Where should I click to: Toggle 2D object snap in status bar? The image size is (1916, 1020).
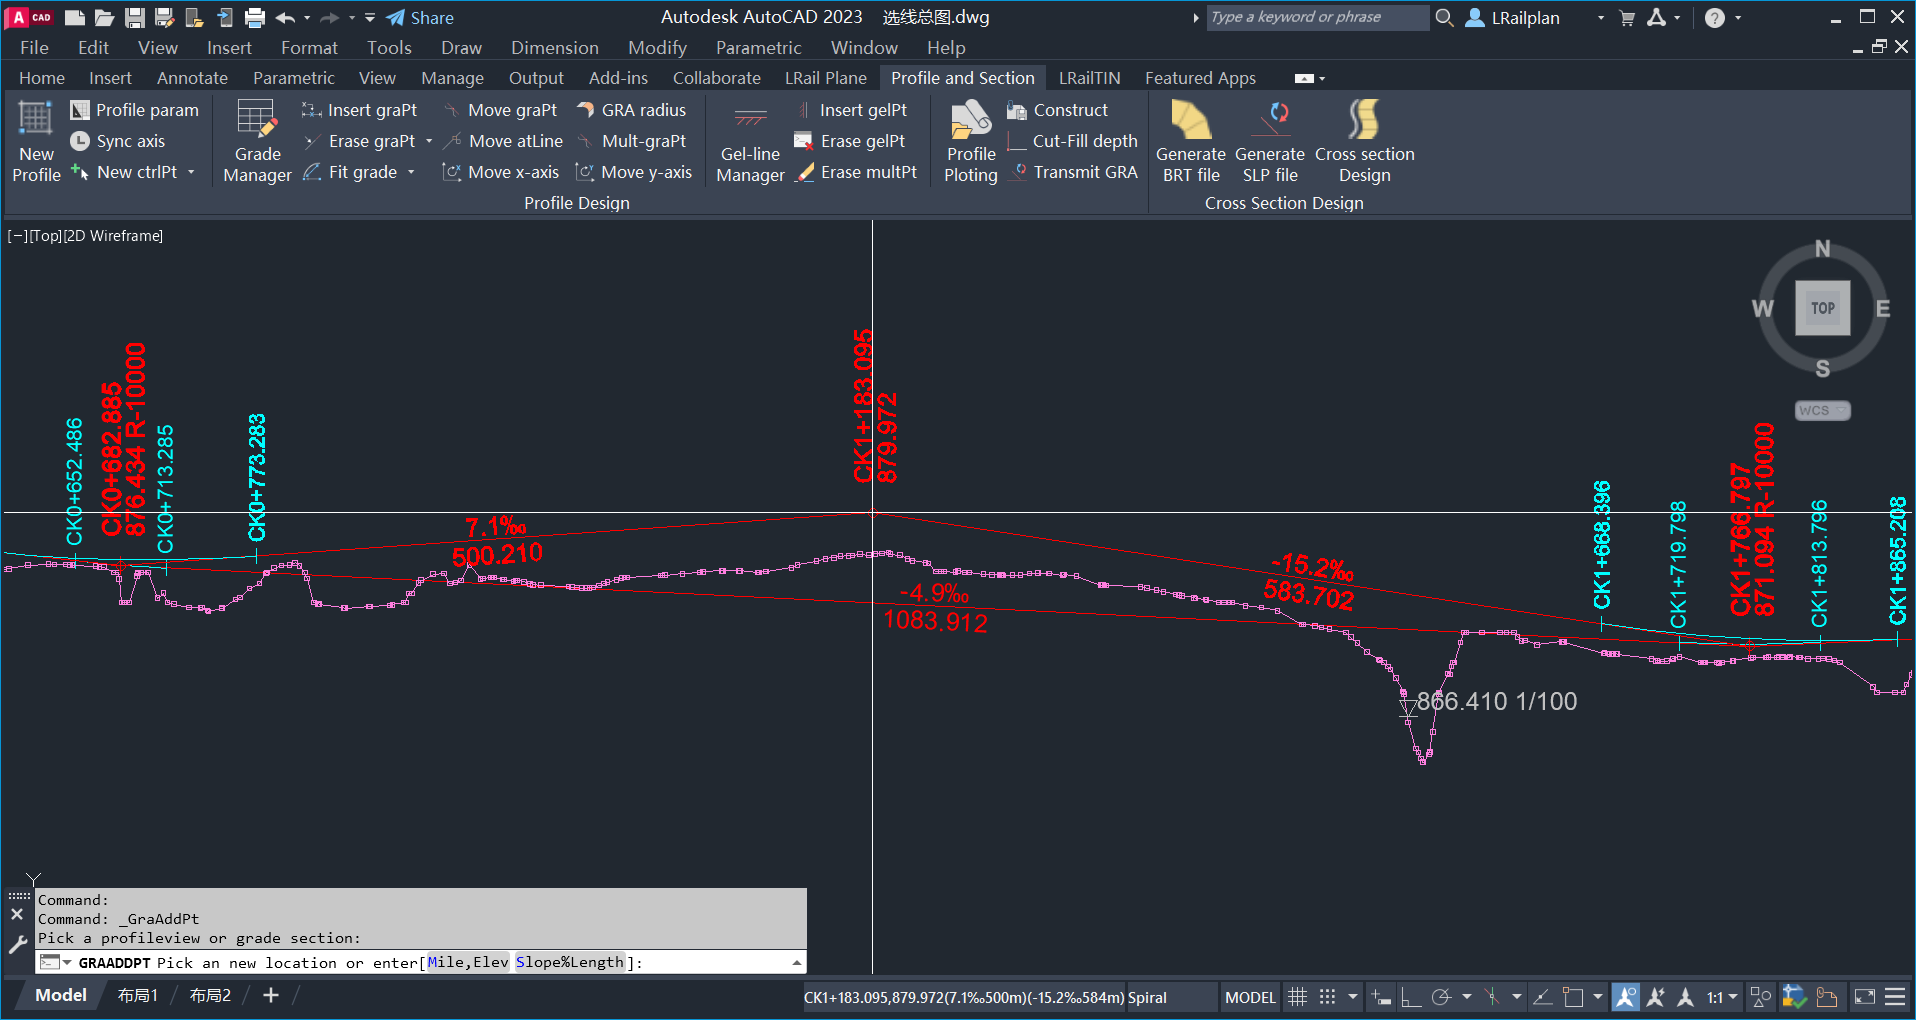click(1573, 996)
